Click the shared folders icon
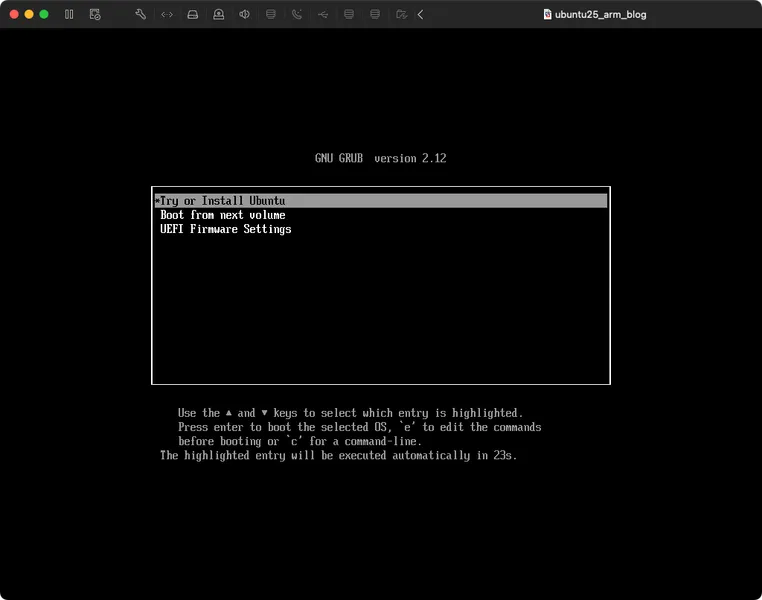 pyautogui.click(x=401, y=15)
